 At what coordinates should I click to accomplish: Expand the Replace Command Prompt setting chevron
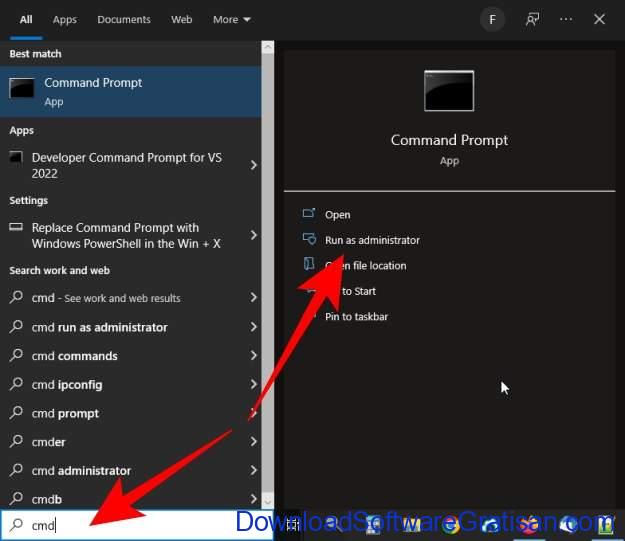click(x=254, y=235)
